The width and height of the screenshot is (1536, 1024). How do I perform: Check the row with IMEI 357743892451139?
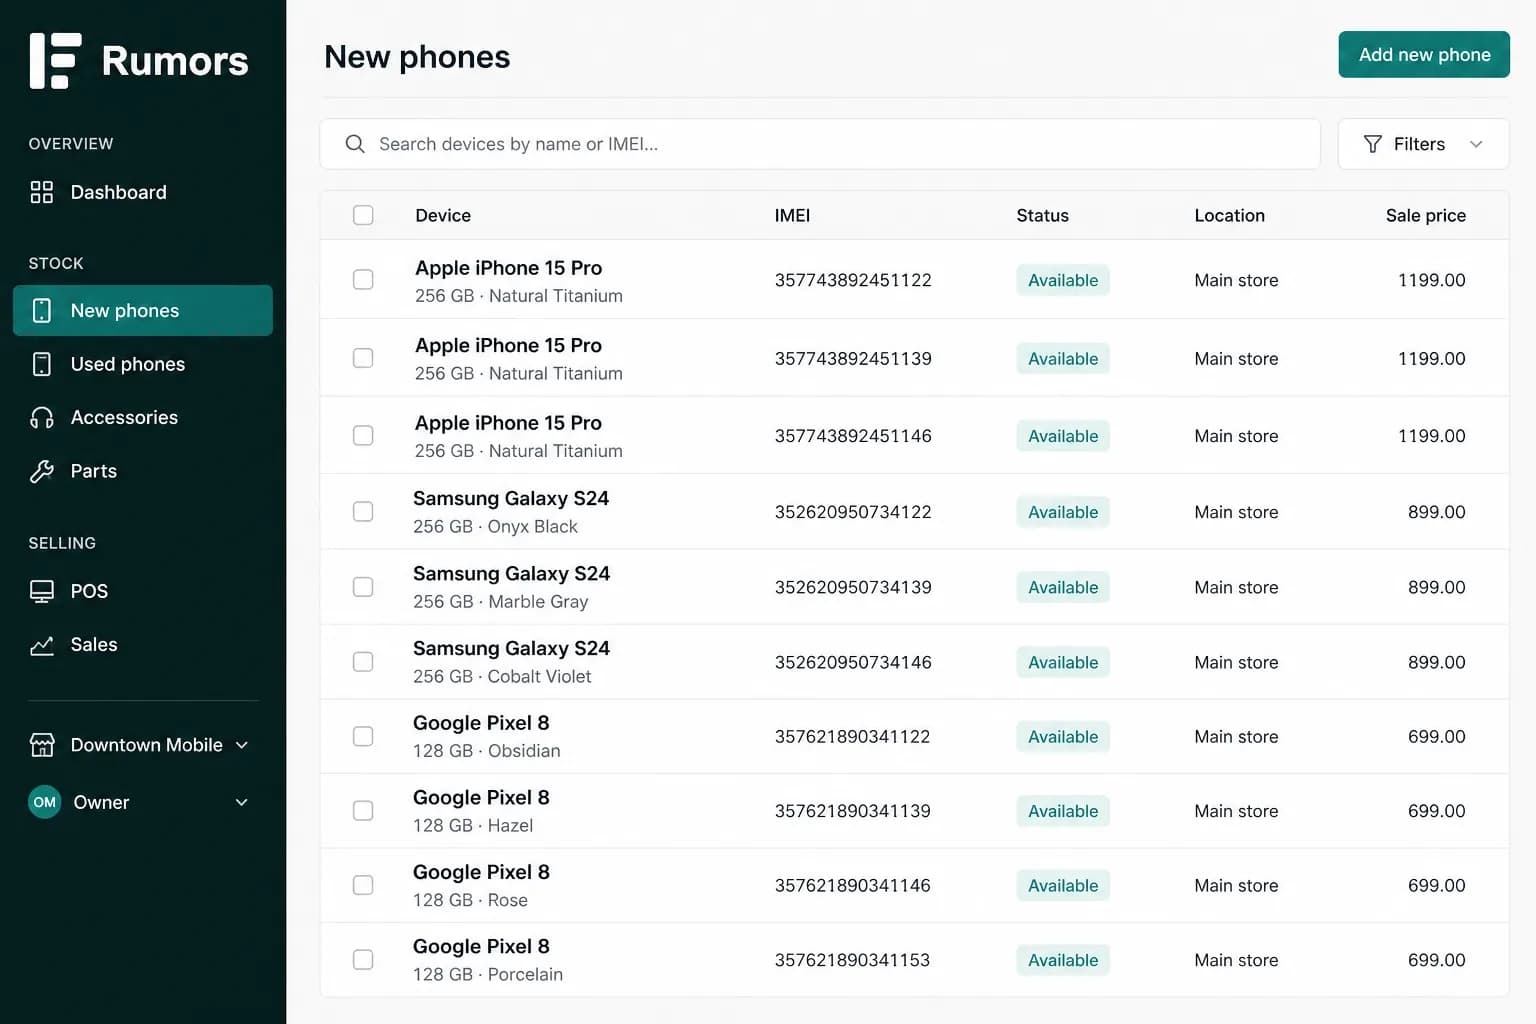[363, 357]
